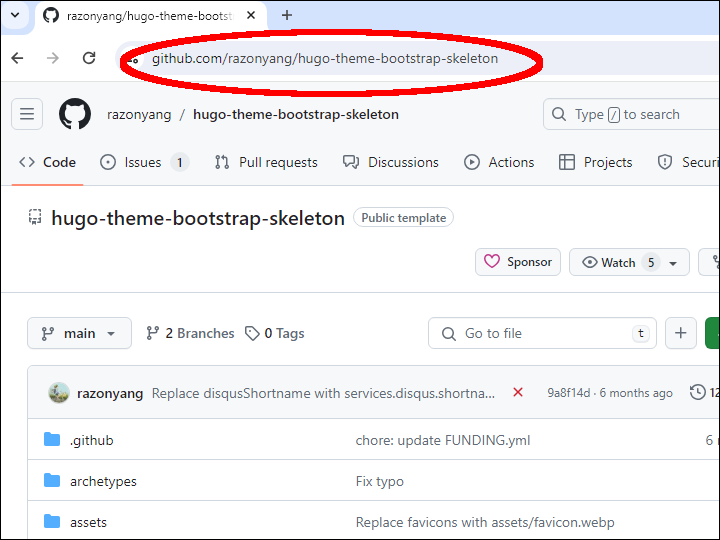The width and height of the screenshot is (720, 540).
Task: Open the Replace disqusShortname commit message
Action: click(x=323, y=394)
